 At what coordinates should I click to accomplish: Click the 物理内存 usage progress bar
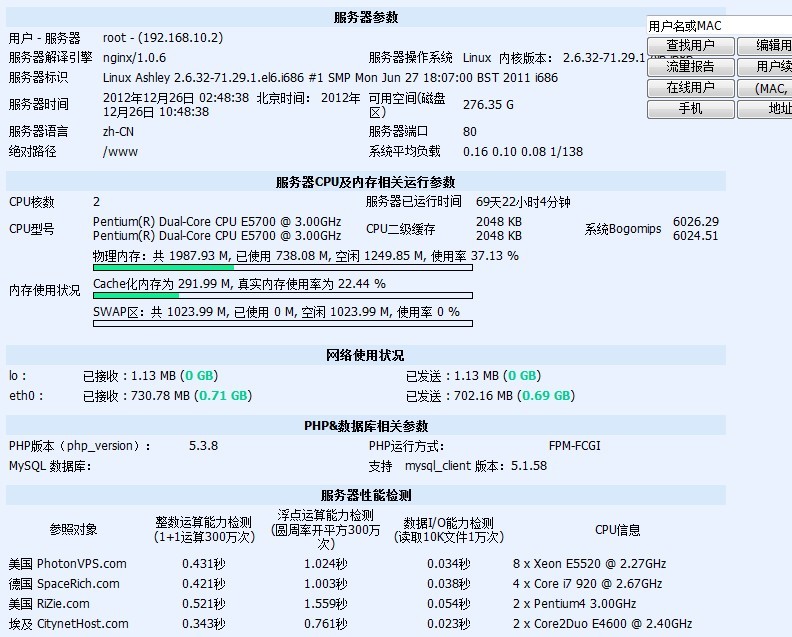(x=282, y=267)
